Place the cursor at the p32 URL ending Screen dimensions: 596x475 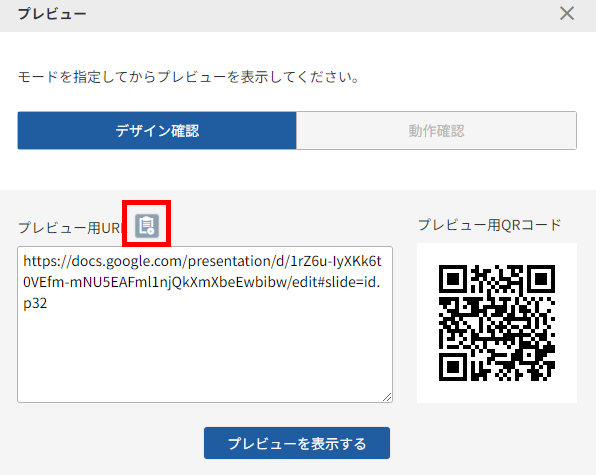tap(35, 303)
